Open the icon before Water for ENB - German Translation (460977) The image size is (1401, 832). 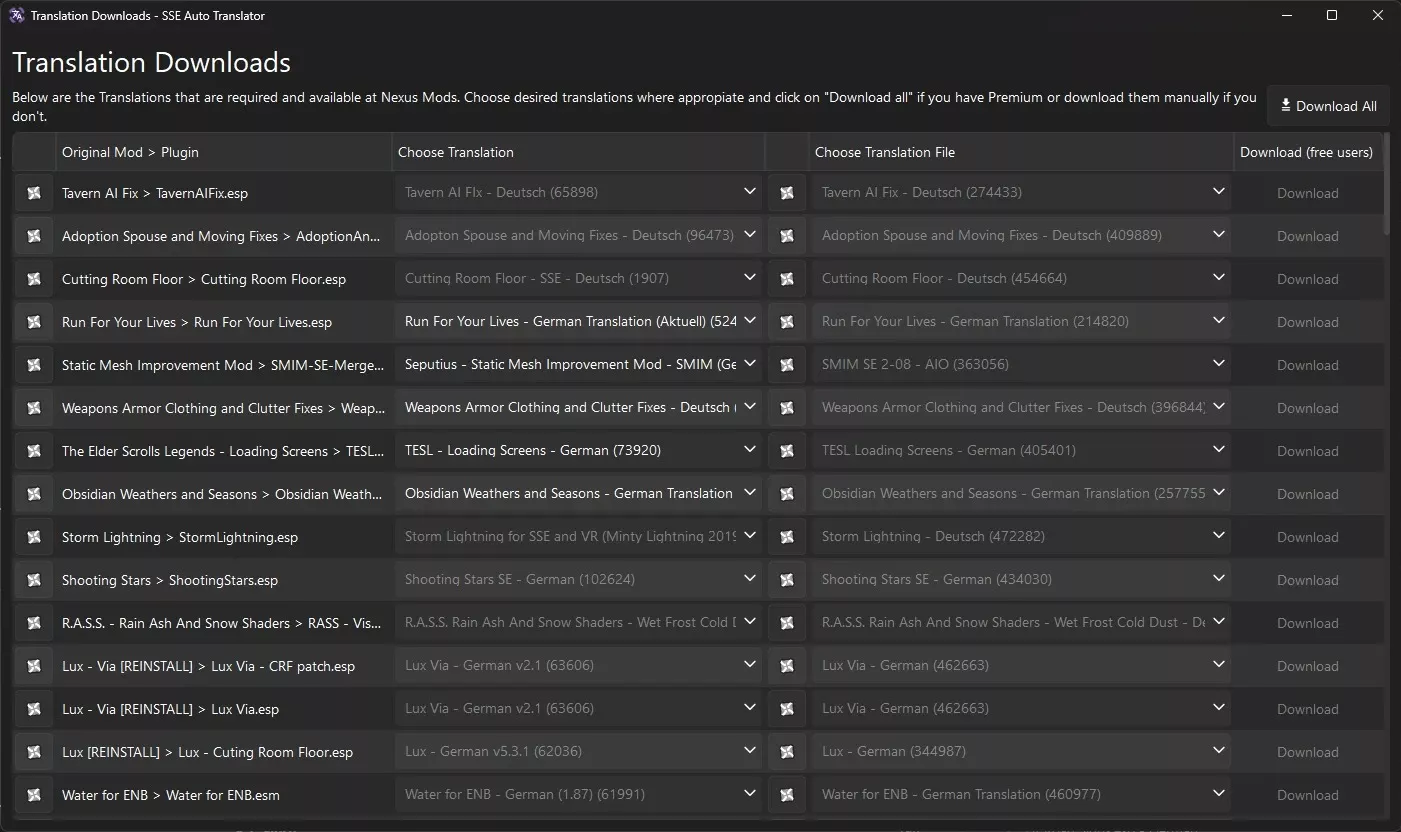coord(787,795)
